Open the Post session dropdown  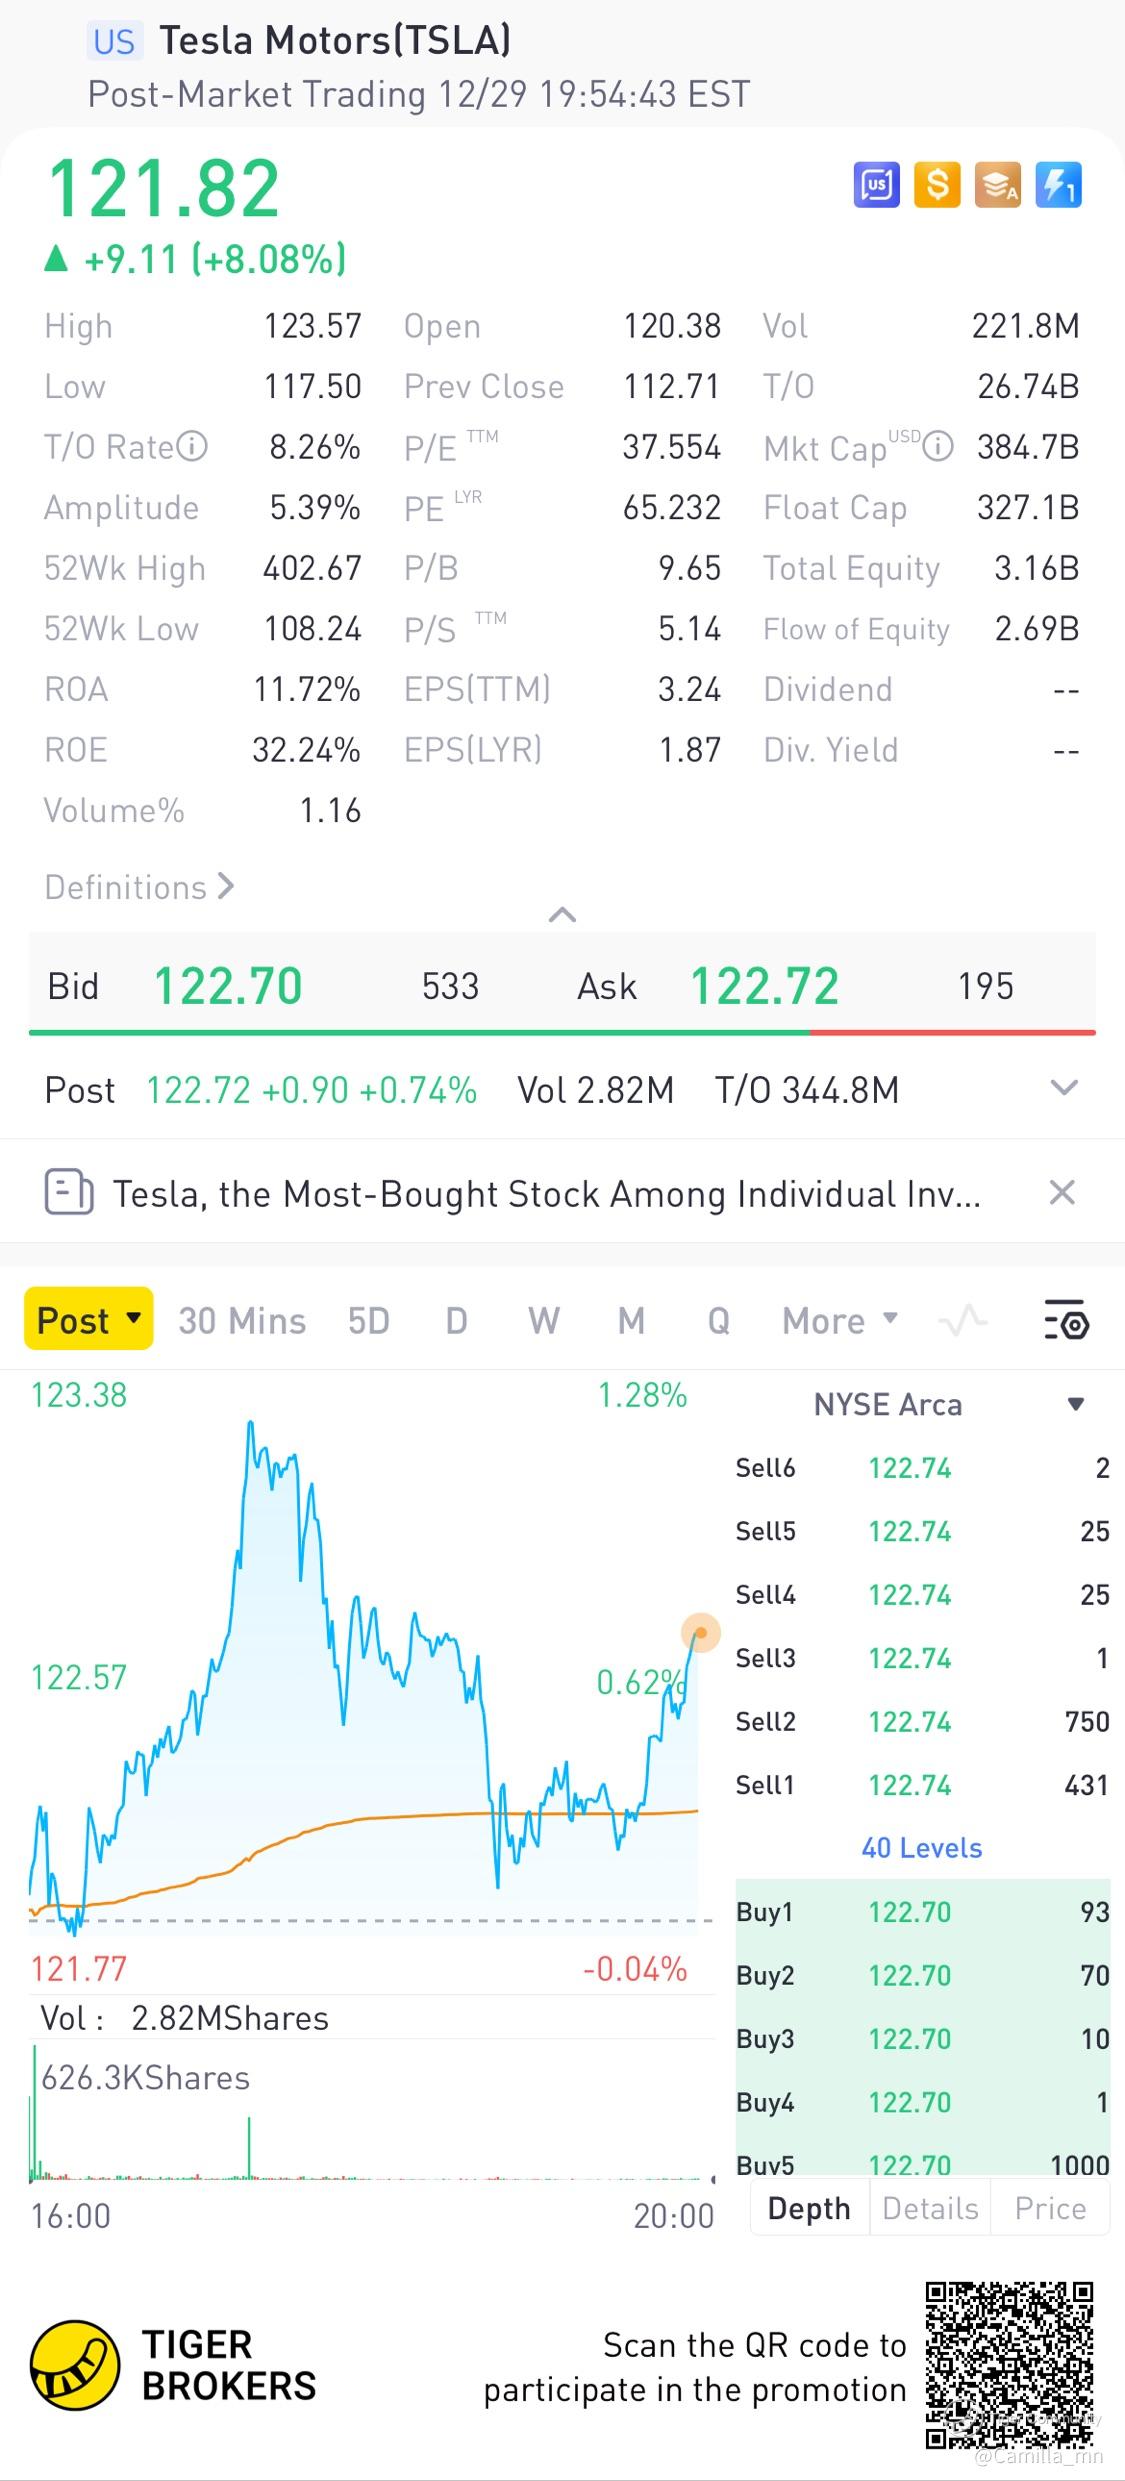click(88, 1319)
